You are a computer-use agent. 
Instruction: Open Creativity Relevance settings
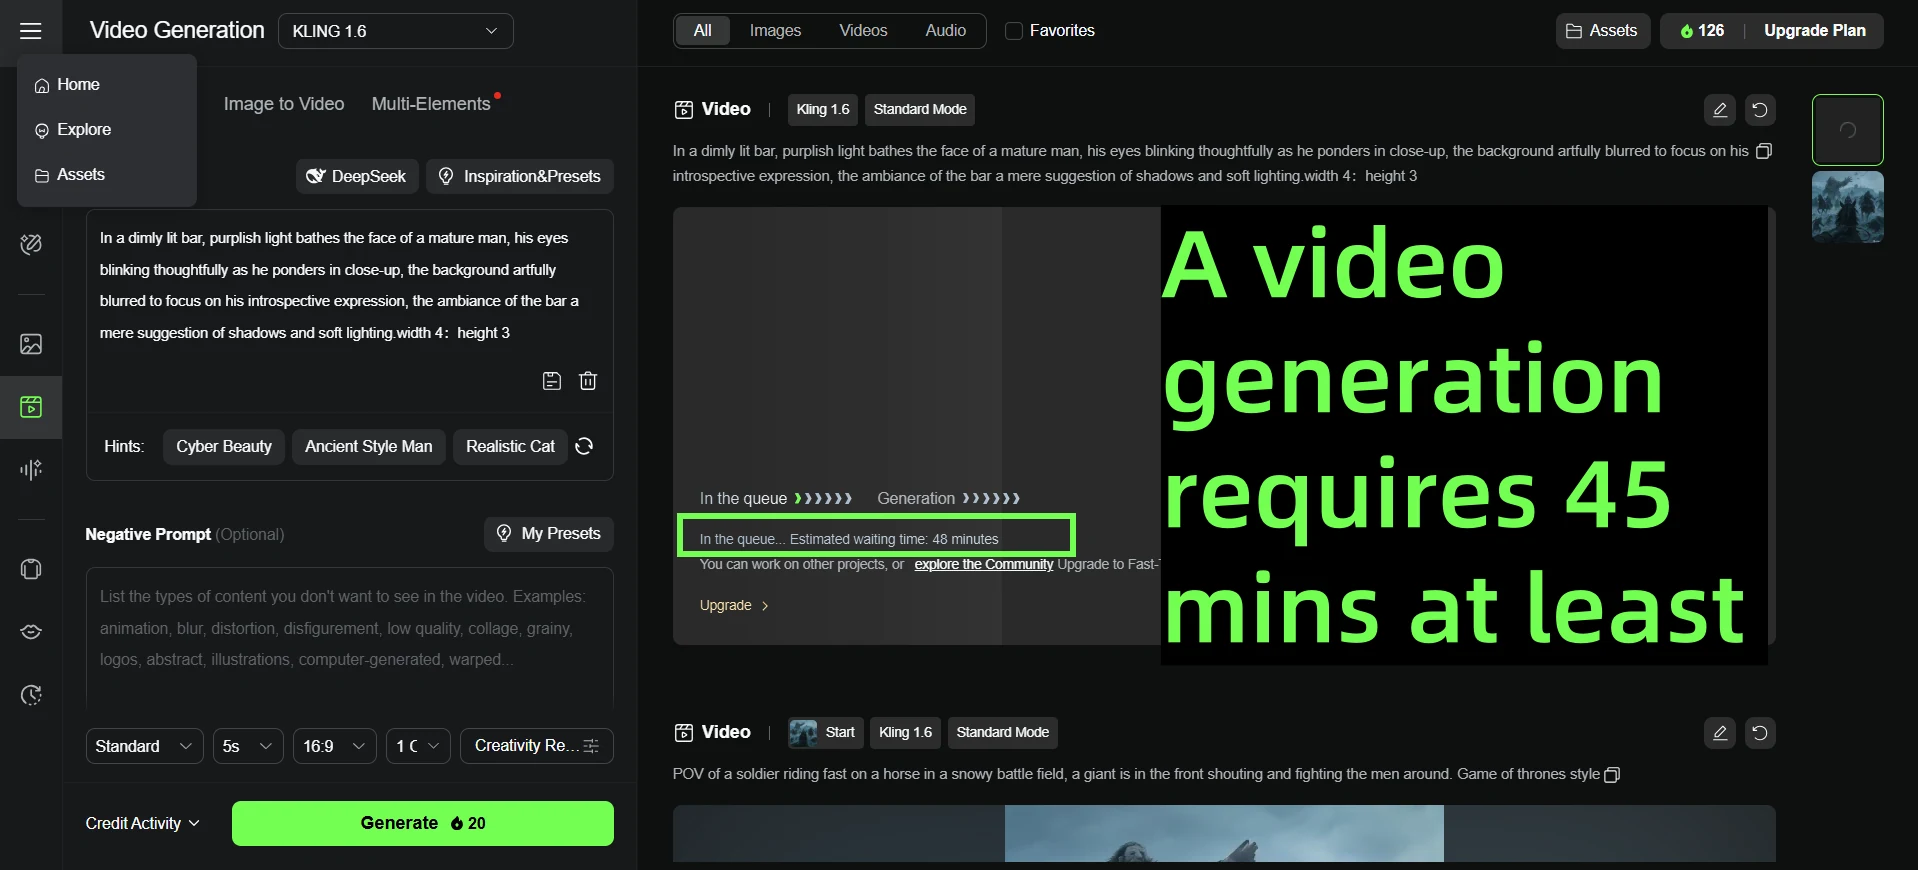click(x=537, y=746)
